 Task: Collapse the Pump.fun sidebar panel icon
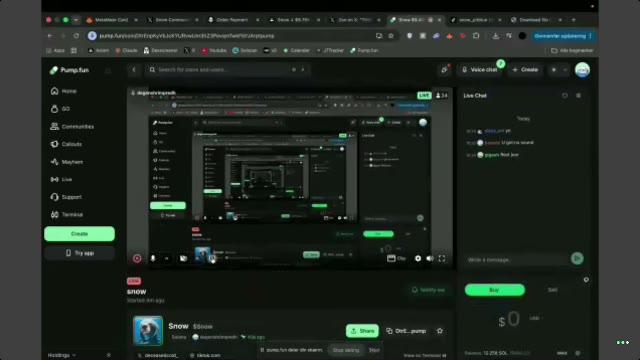point(108,71)
